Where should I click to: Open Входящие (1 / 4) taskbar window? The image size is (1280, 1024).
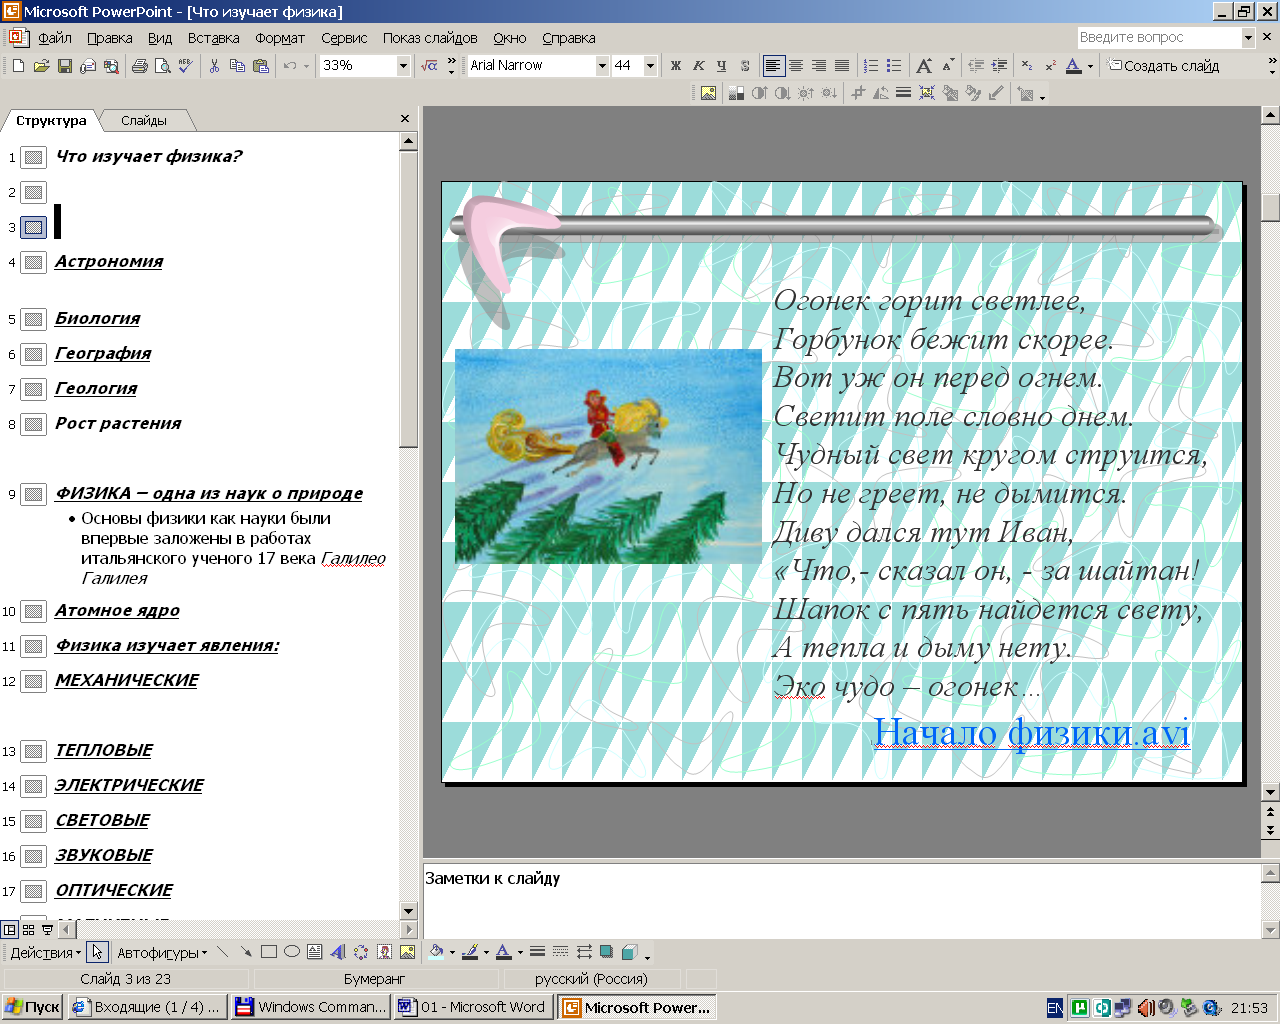click(x=147, y=1007)
